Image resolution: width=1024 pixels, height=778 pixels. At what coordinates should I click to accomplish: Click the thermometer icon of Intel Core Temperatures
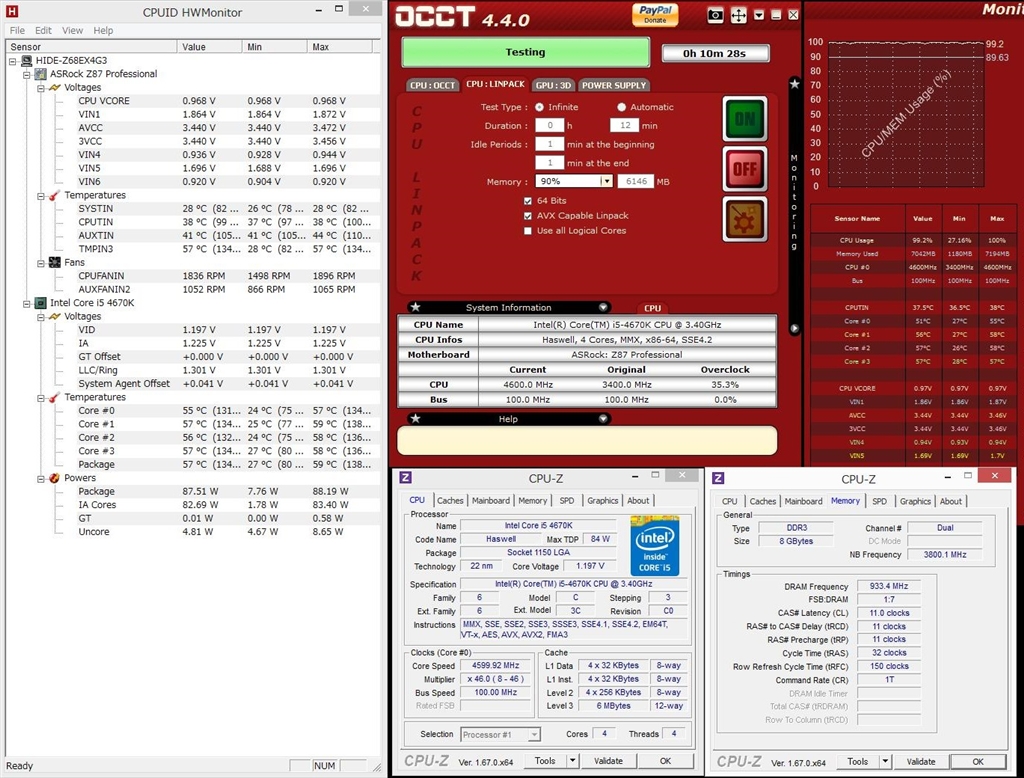click(55, 397)
